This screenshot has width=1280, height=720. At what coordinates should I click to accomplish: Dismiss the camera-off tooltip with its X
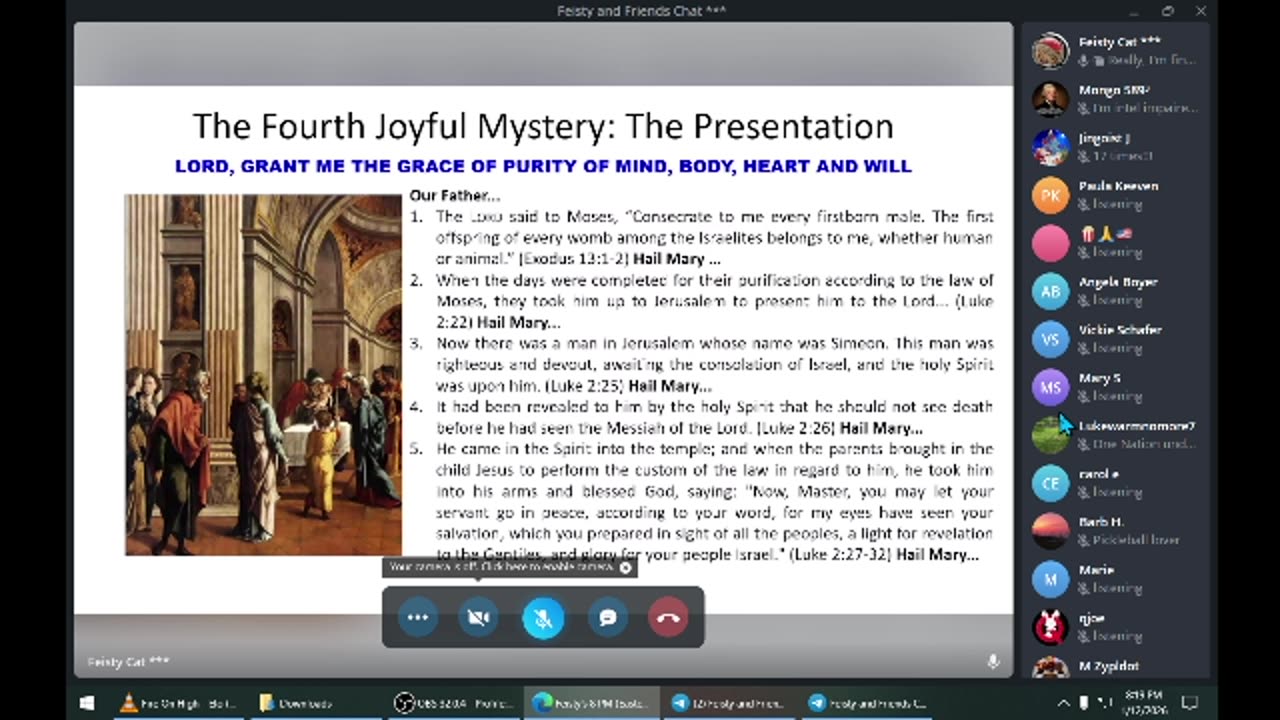click(x=626, y=568)
